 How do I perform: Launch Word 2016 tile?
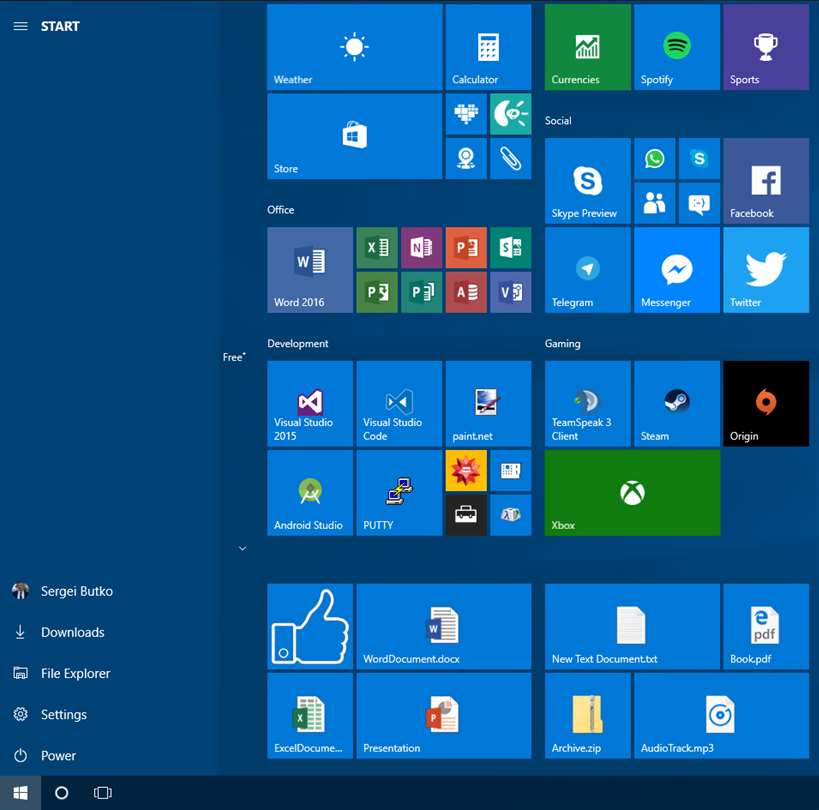click(310, 270)
